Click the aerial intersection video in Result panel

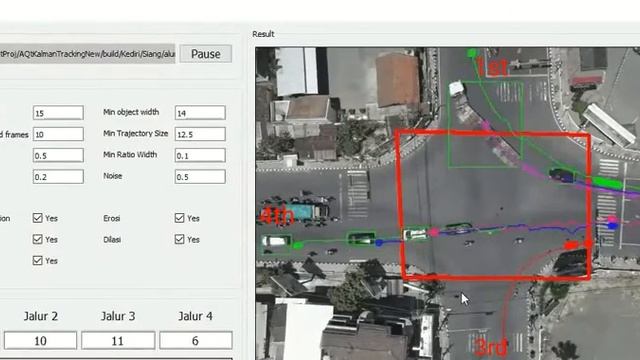click(x=447, y=204)
